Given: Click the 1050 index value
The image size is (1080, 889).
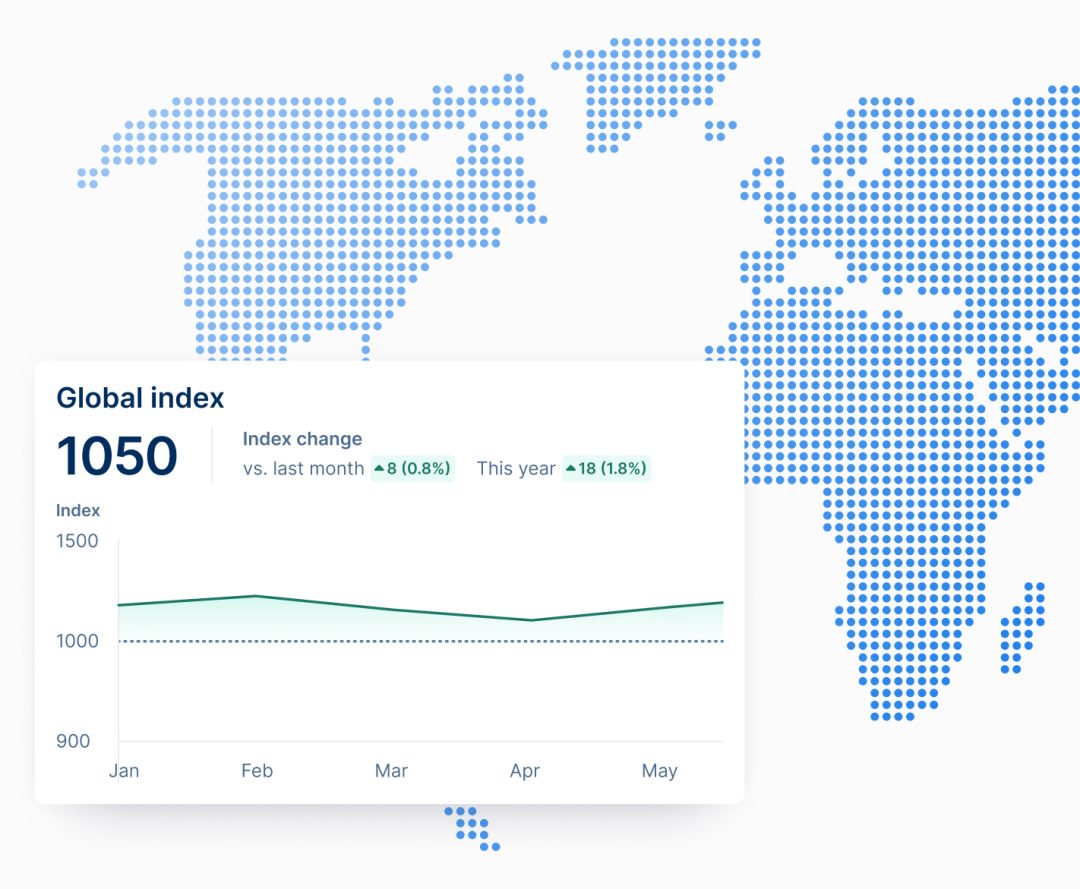Looking at the screenshot, I should (x=117, y=456).
